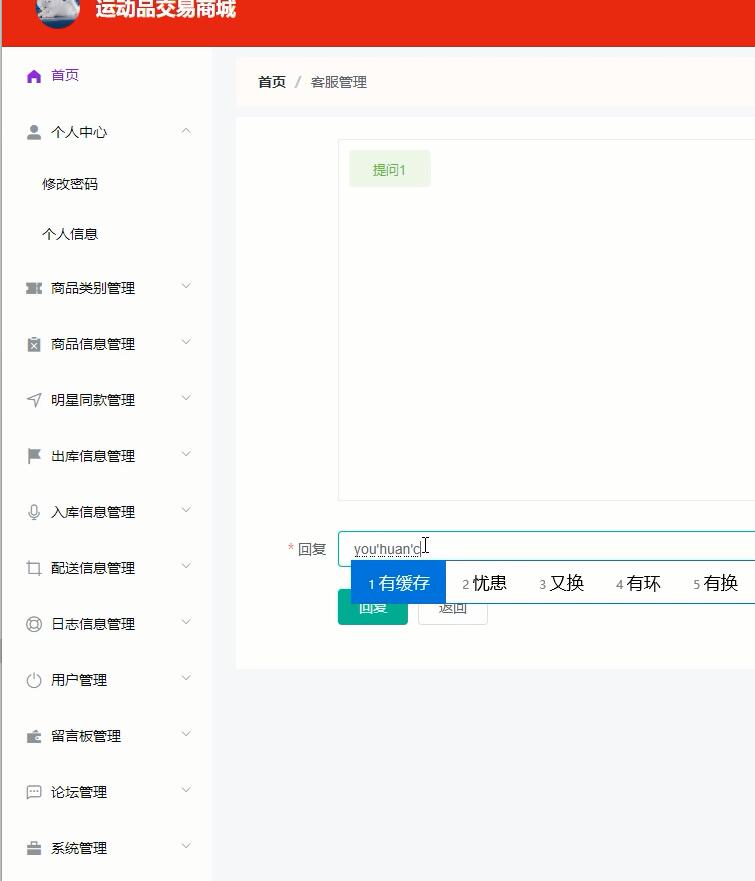The image size is (755, 881).
Task: Expand the 系统管理 chevron
Action: (x=186, y=846)
